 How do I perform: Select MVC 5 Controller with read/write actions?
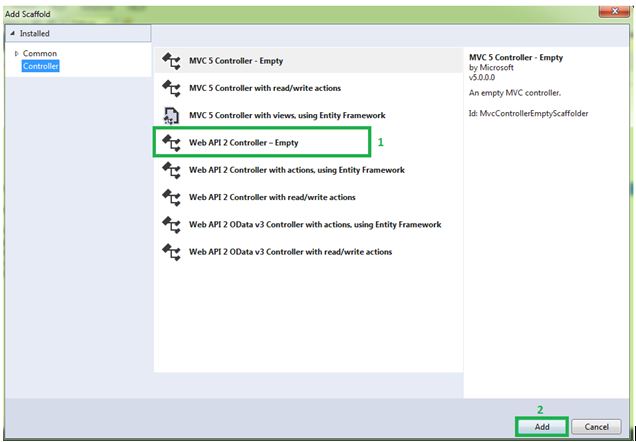click(309, 88)
